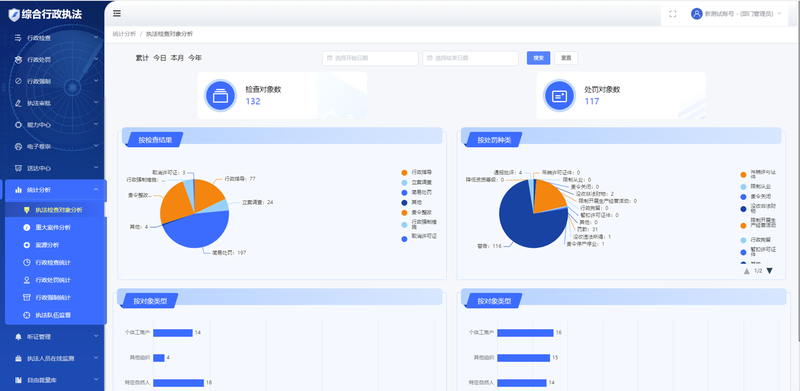Viewport: 800px width, 391px height.
Task: Select the 本月 time range tab
Action: 177,58
